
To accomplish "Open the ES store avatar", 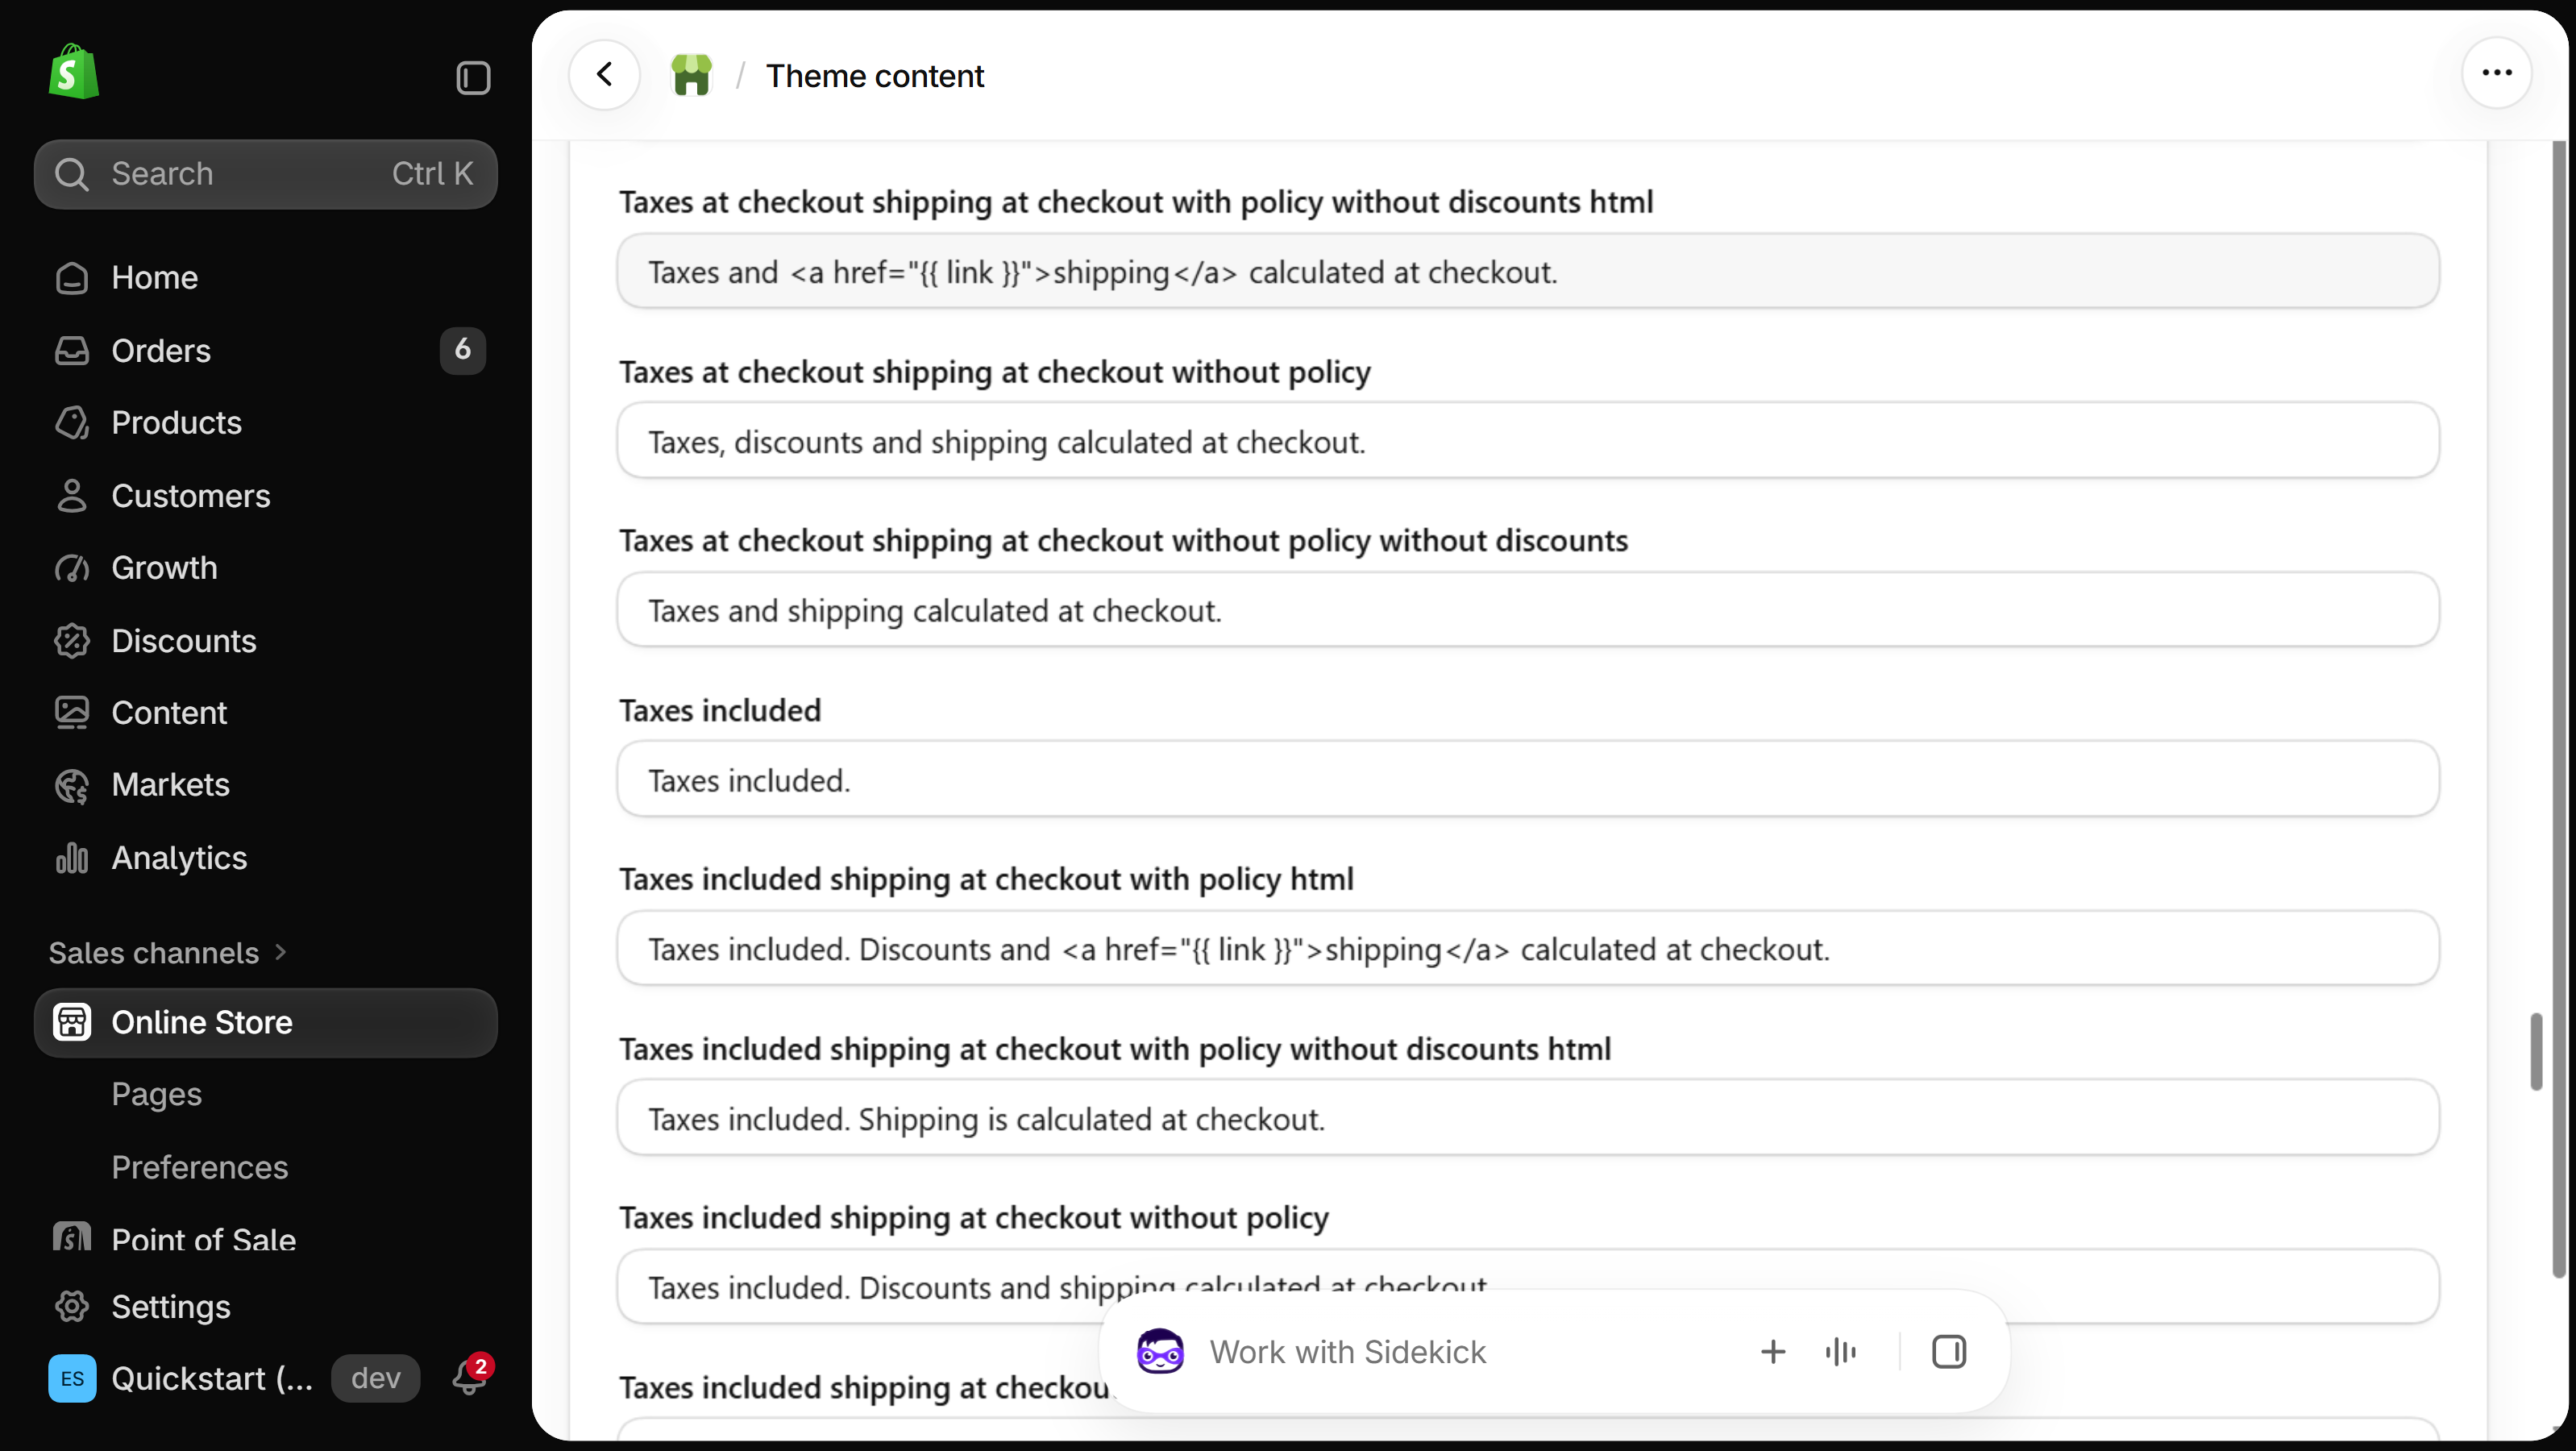I will [x=72, y=1378].
